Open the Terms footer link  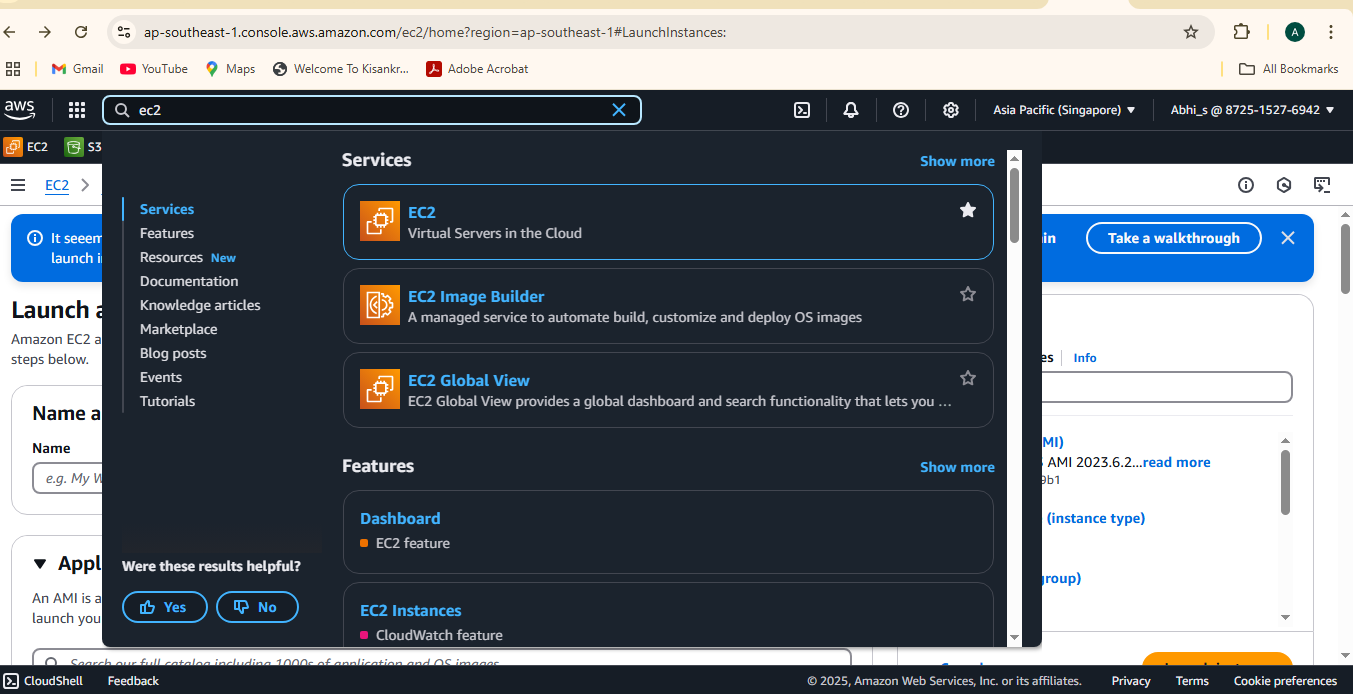pyautogui.click(x=1192, y=681)
